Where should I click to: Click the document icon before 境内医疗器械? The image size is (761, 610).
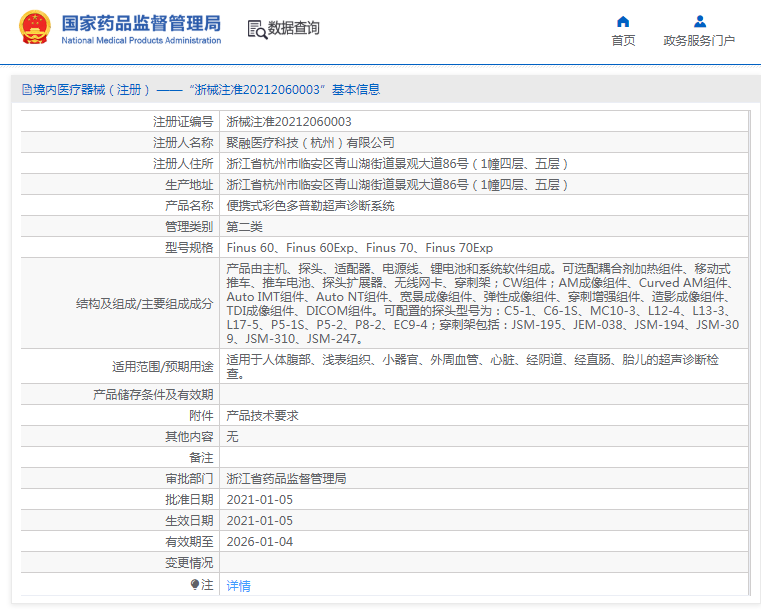[27, 89]
